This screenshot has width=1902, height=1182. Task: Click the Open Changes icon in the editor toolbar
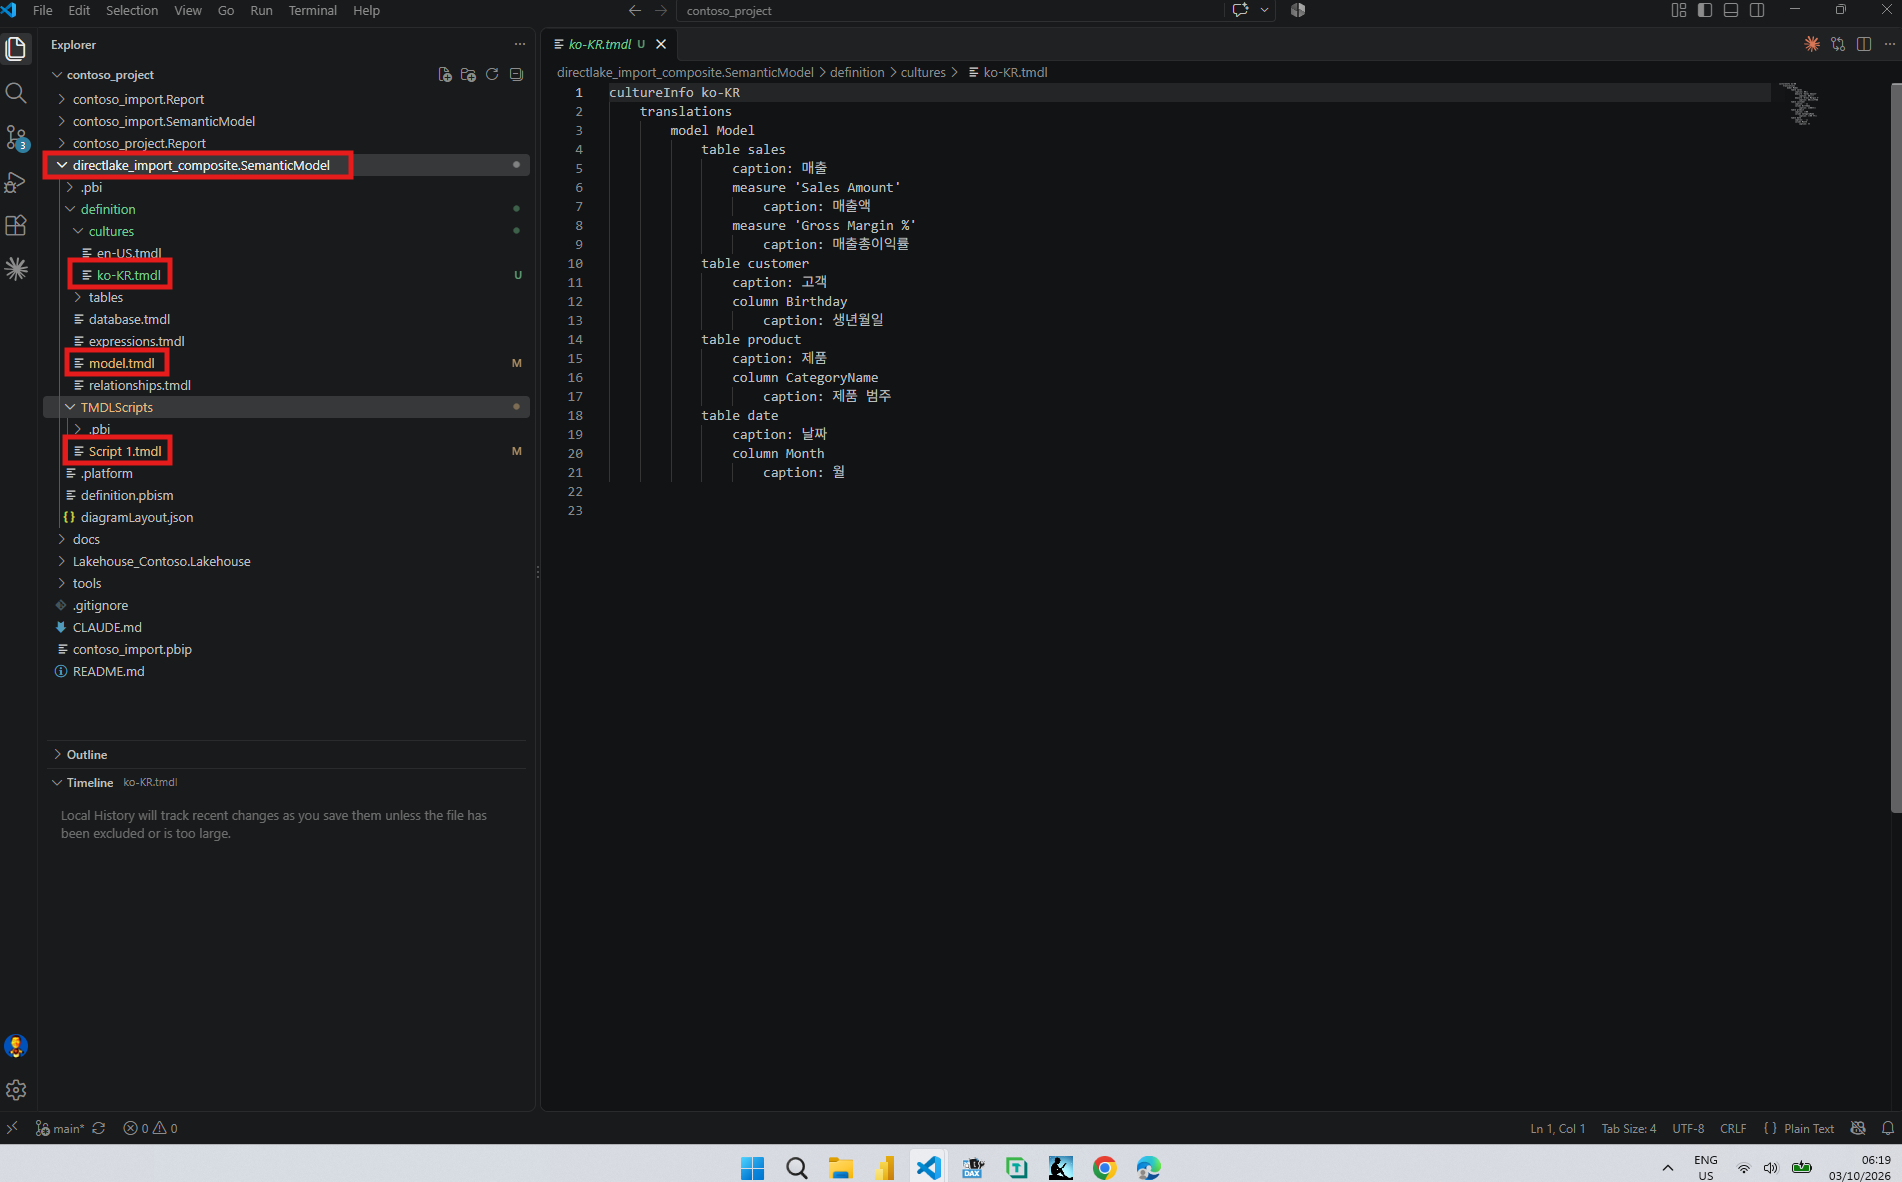point(1838,44)
